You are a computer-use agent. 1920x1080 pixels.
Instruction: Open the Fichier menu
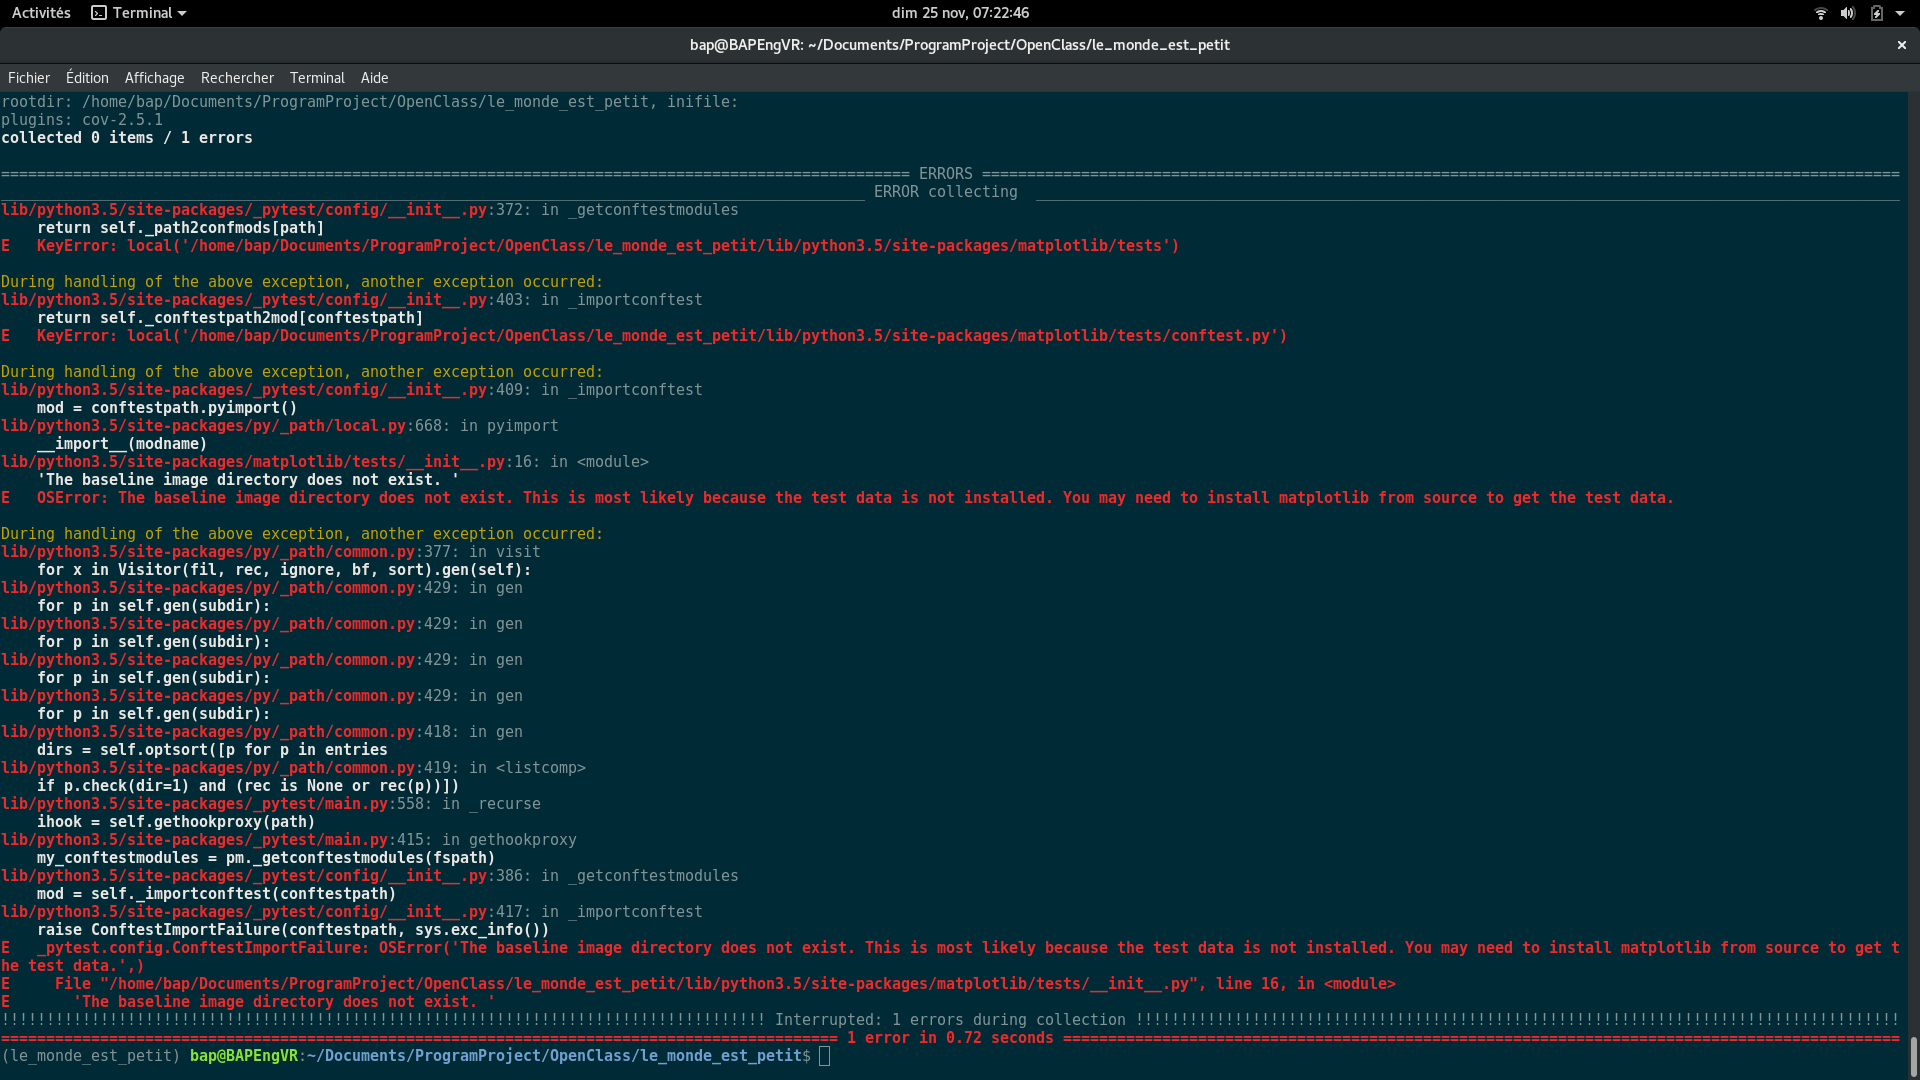click(x=28, y=77)
